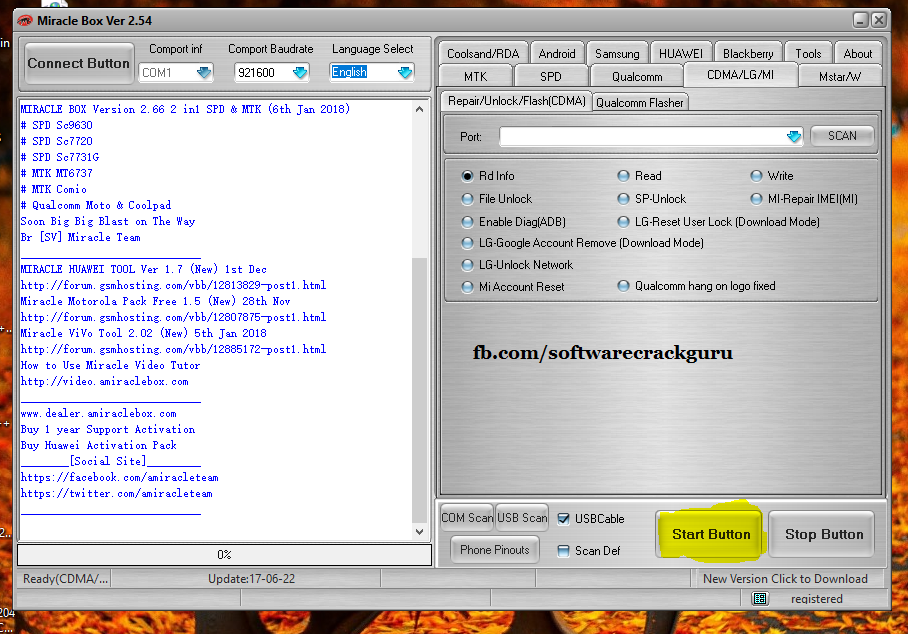Enable the Scan Def checkbox
This screenshot has height=634, width=908.
tap(563, 551)
